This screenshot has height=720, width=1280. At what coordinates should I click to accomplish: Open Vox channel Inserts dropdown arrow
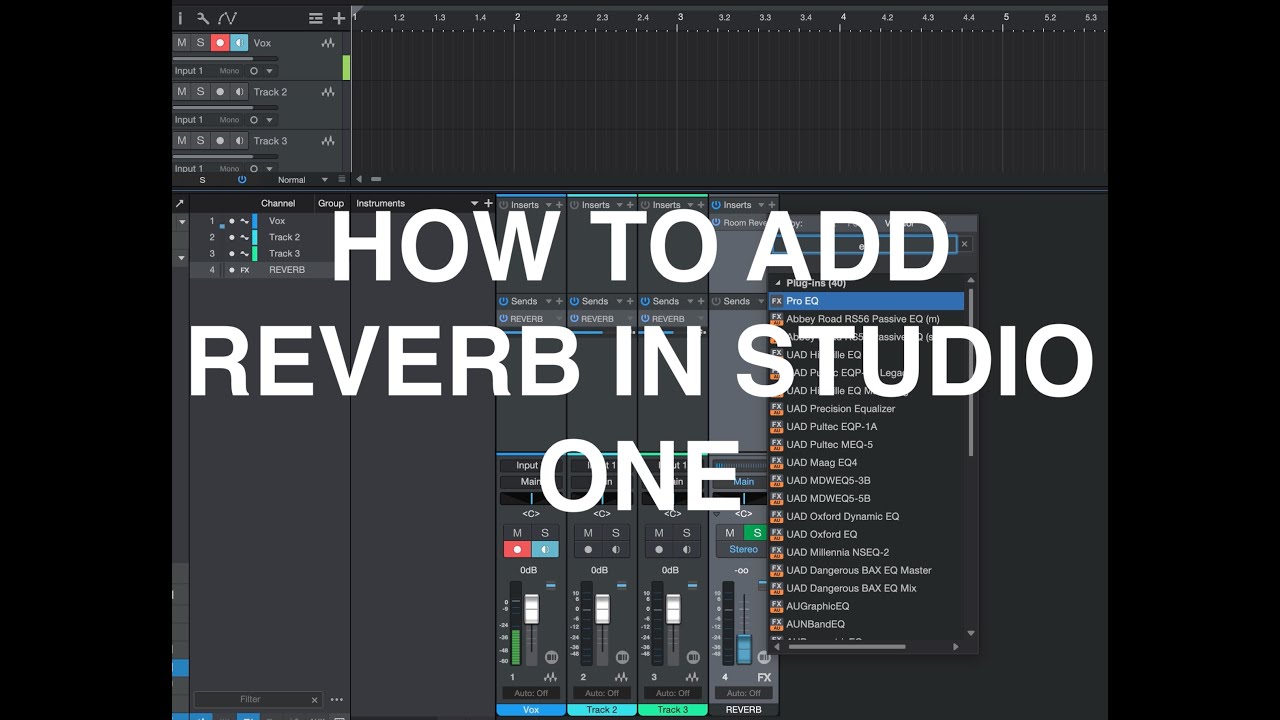point(547,205)
